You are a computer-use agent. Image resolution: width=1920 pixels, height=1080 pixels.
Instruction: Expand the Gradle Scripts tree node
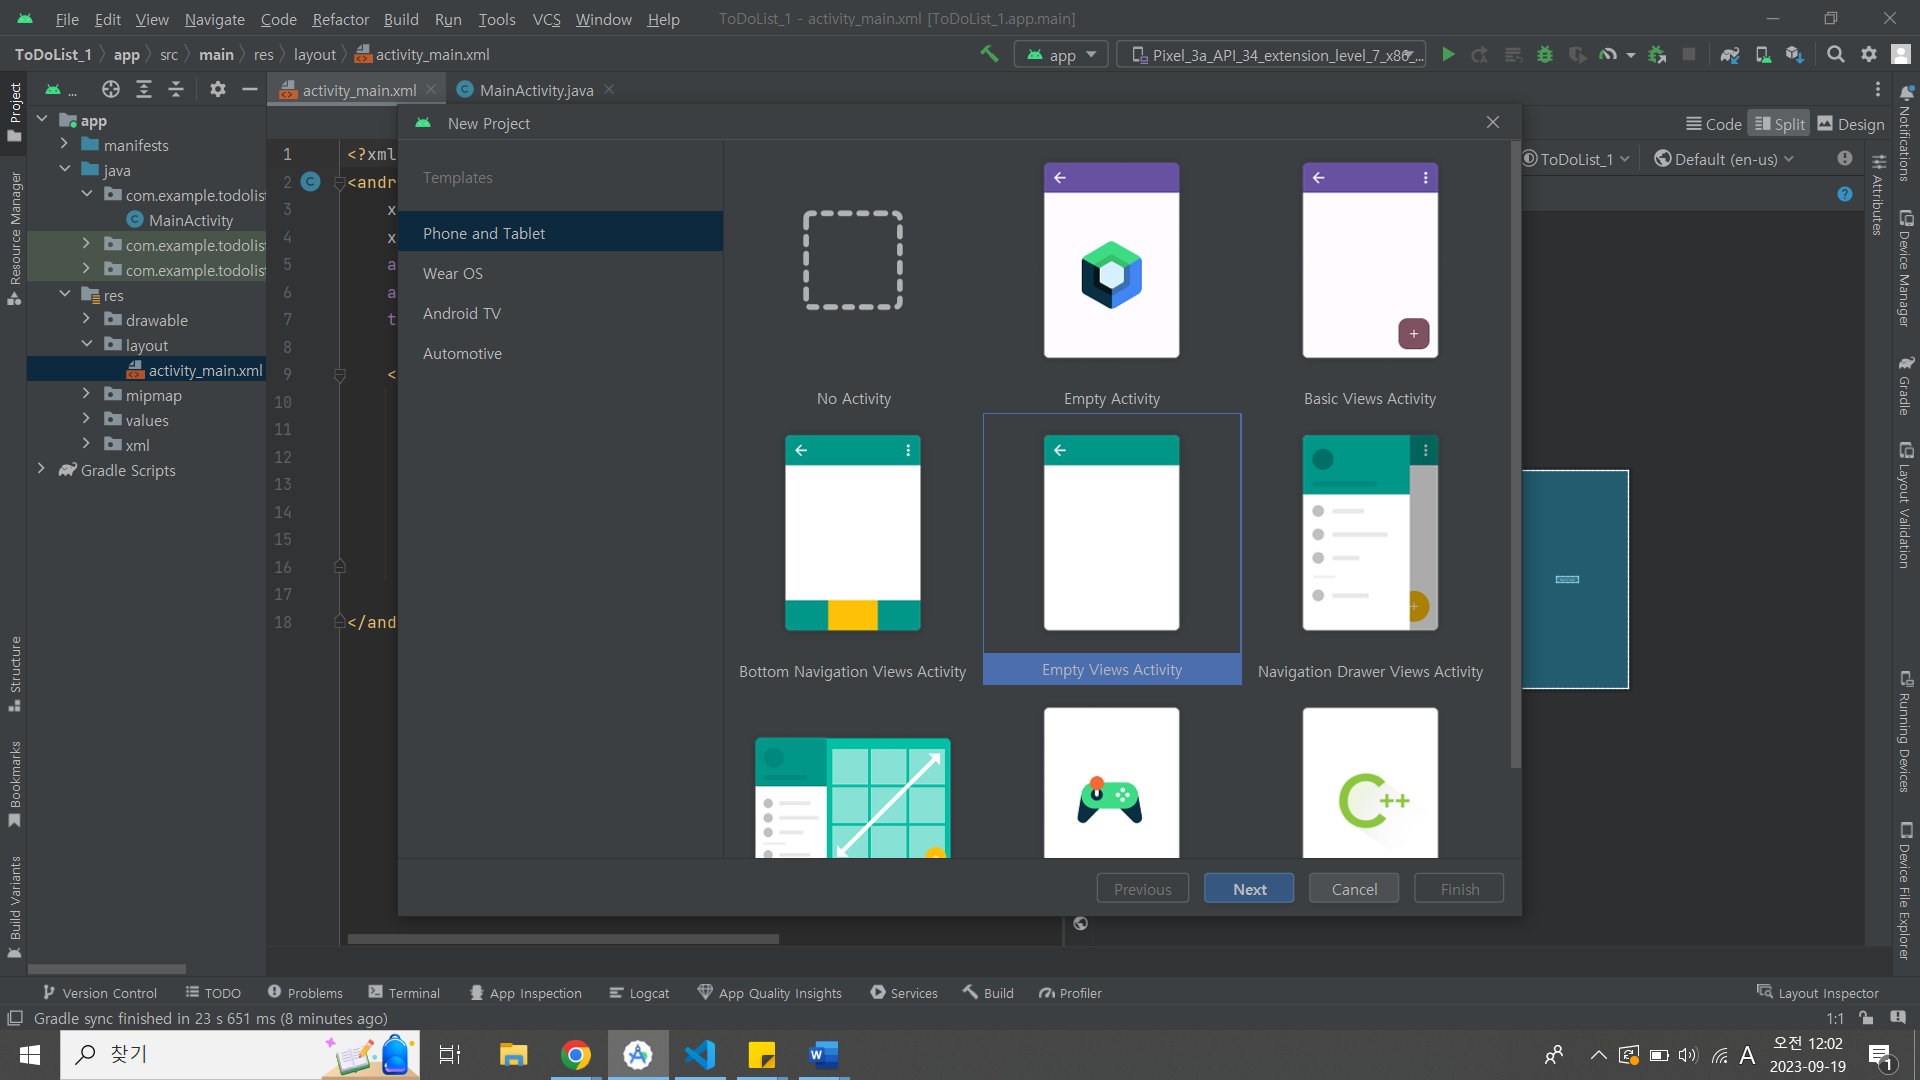(41, 469)
